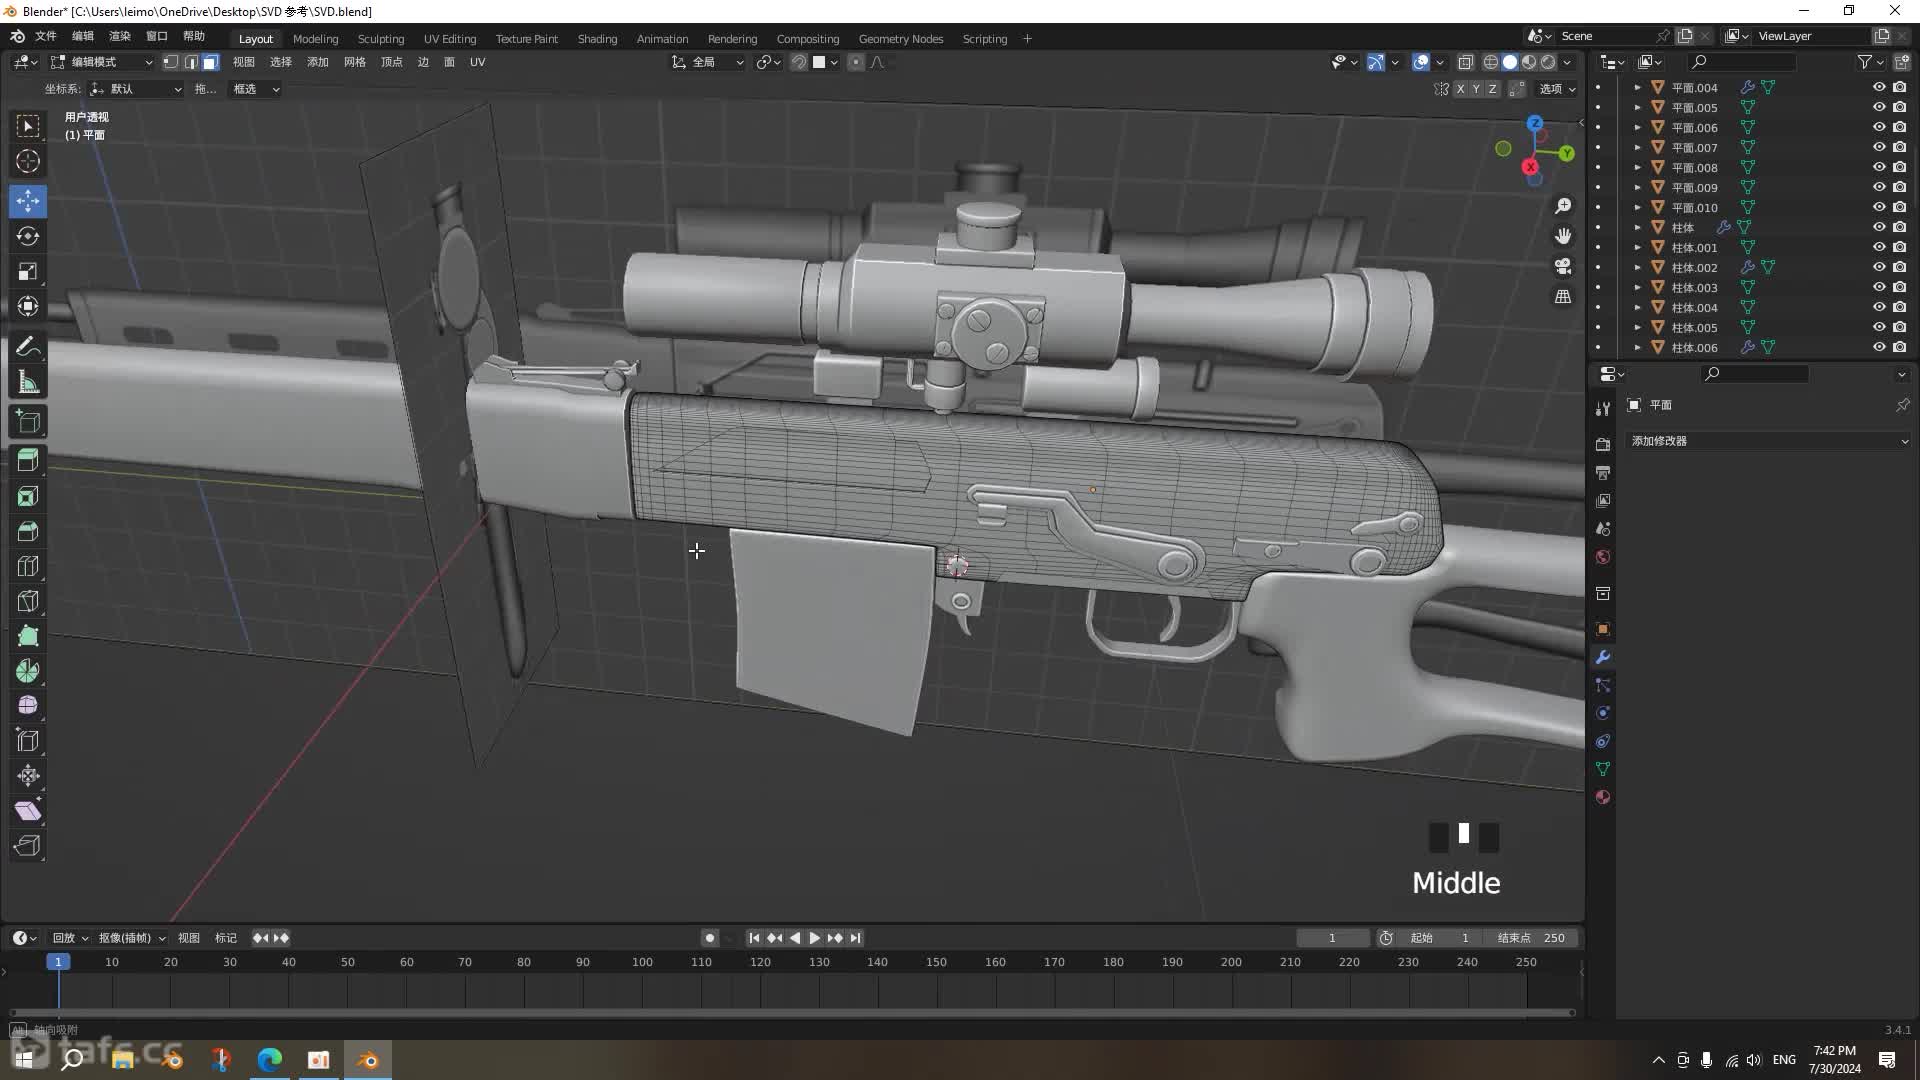Select the Smooth tool
Image resolution: width=1920 pixels, height=1080 pixels.
click(28, 706)
